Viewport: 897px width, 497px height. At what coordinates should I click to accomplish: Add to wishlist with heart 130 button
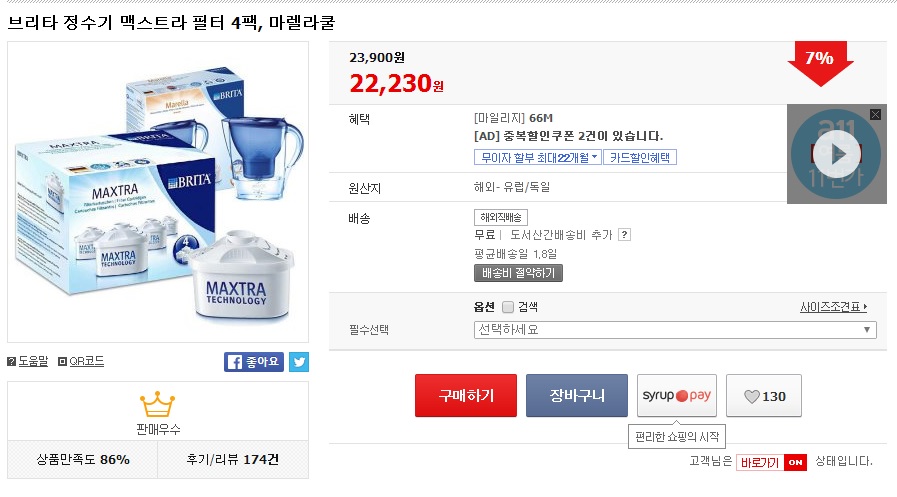[x=764, y=396]
